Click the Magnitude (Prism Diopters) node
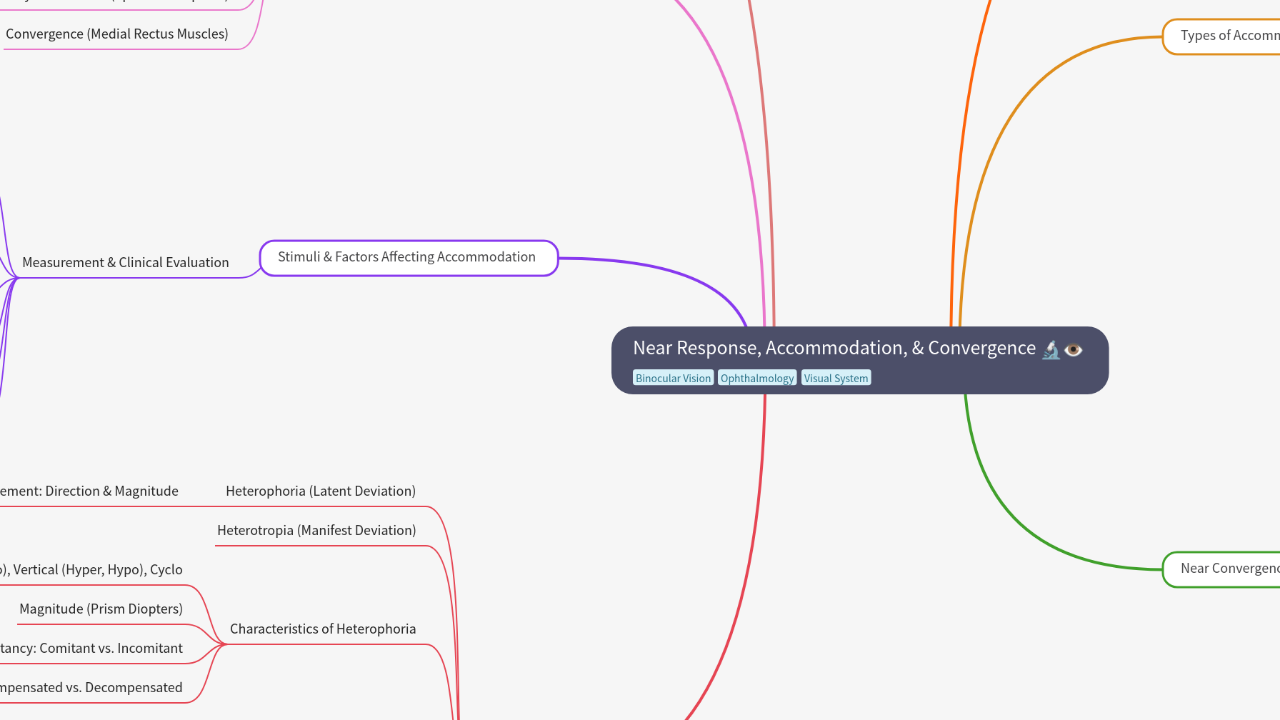This screenshot has width=1280, height=720. 101,609
